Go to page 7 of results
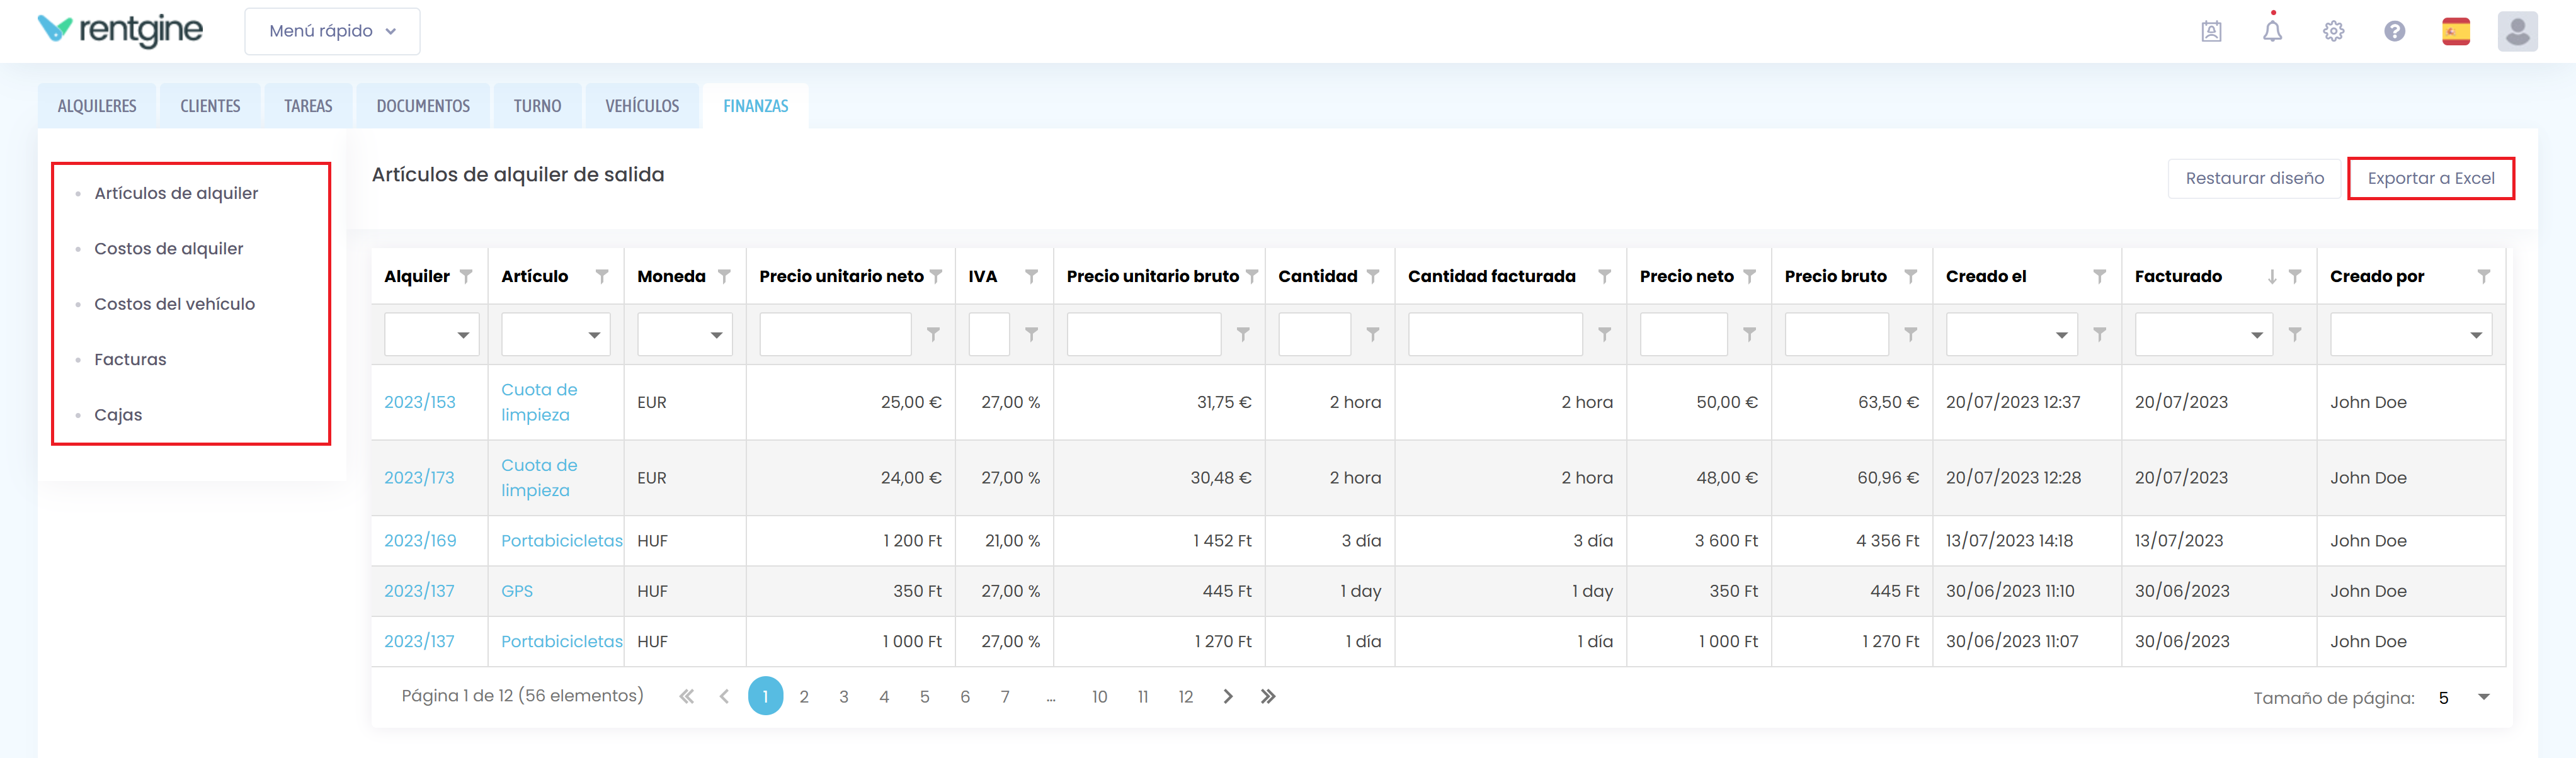 1005,697
